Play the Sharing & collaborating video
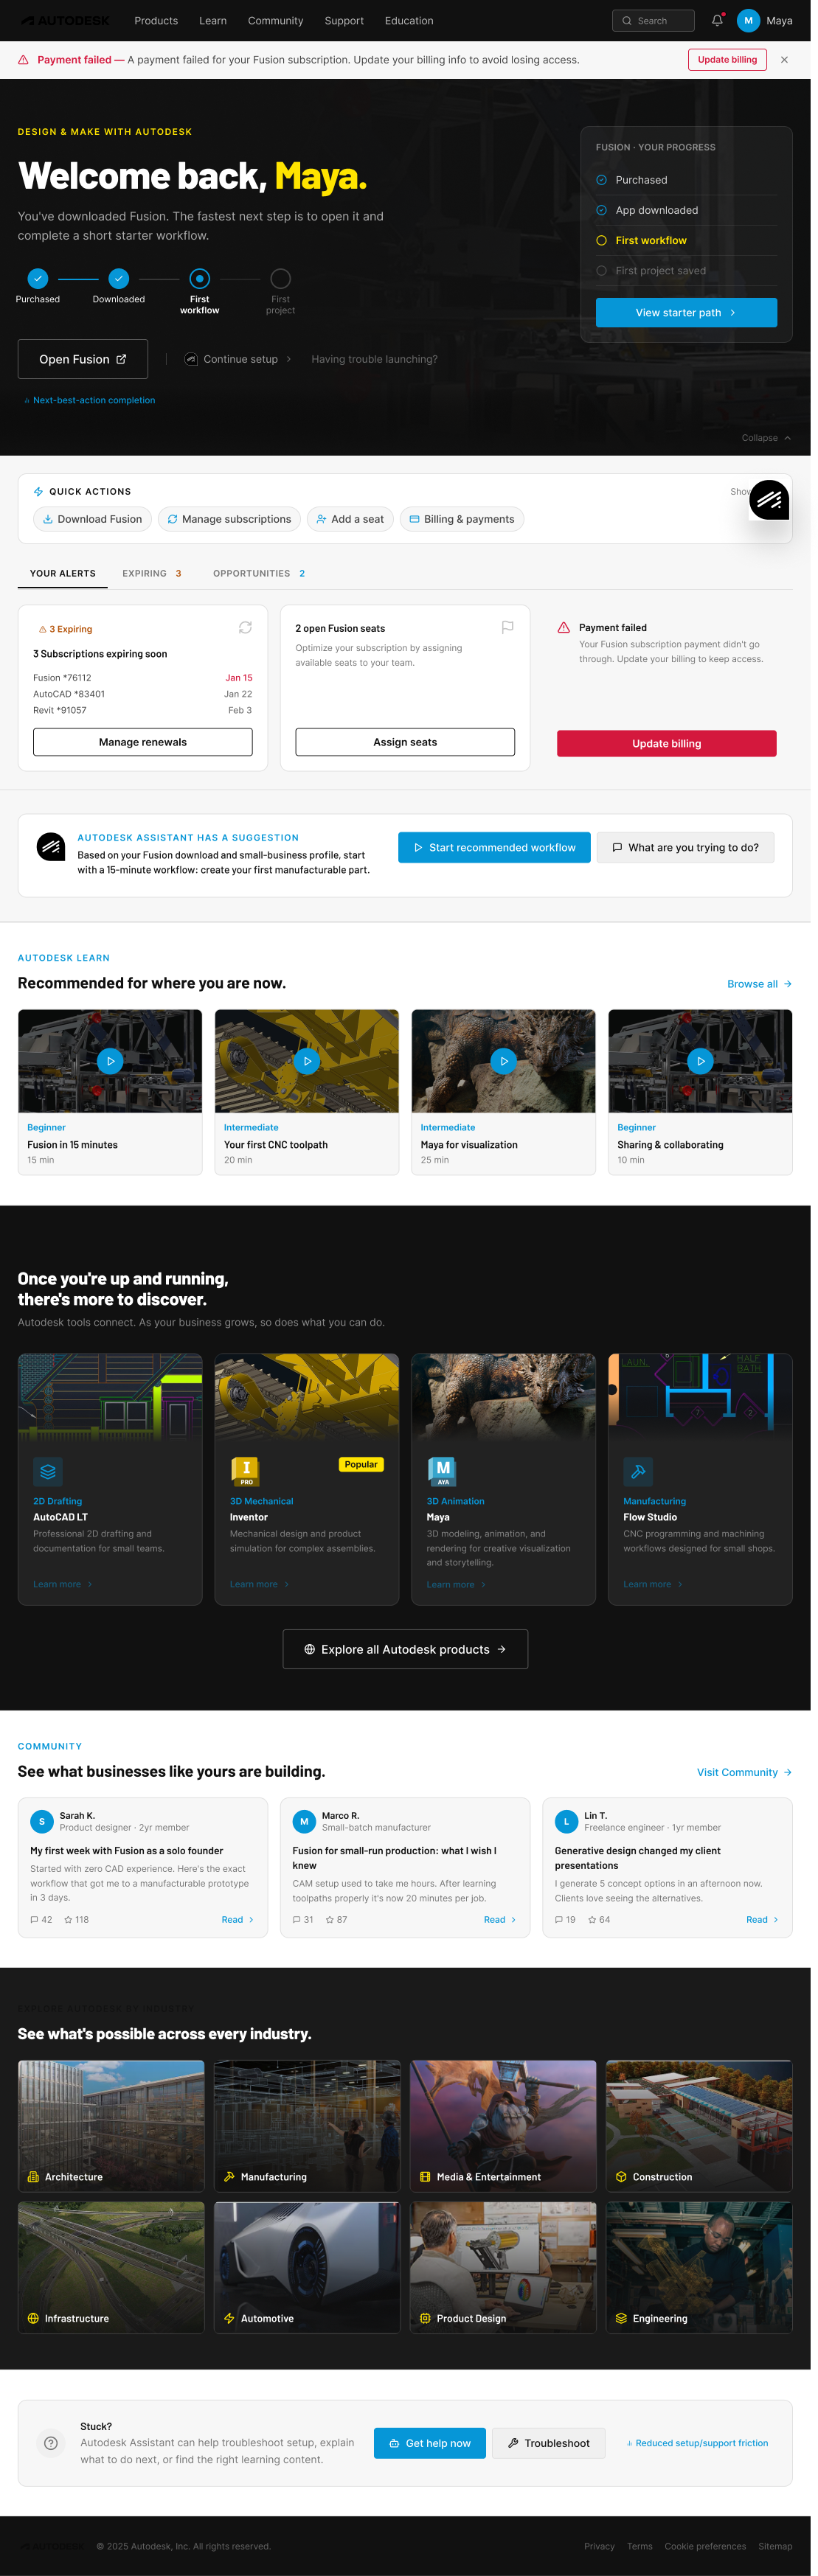 [700, 1061]
